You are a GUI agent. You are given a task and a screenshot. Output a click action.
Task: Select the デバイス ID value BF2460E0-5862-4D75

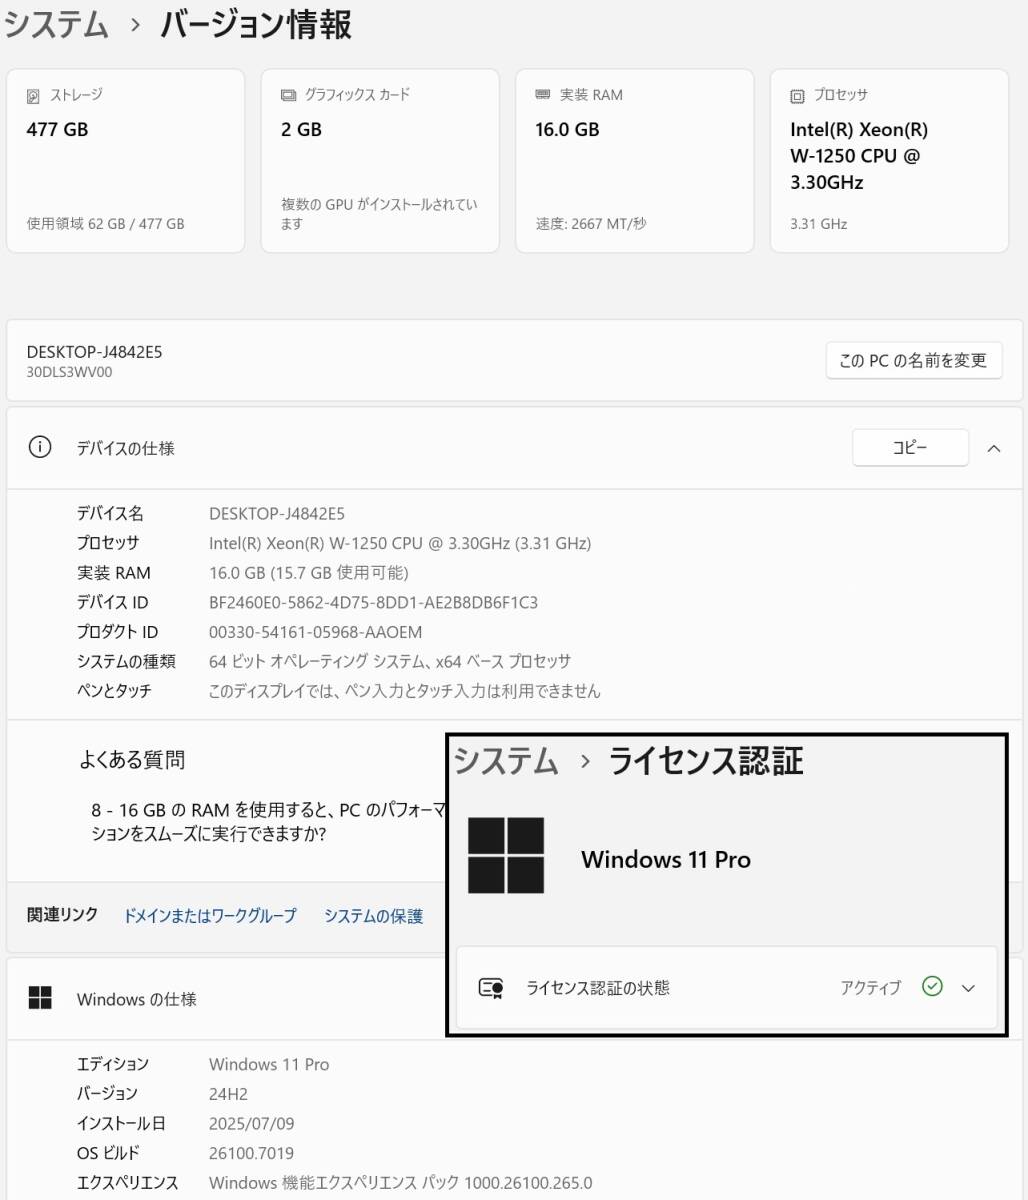373,602
